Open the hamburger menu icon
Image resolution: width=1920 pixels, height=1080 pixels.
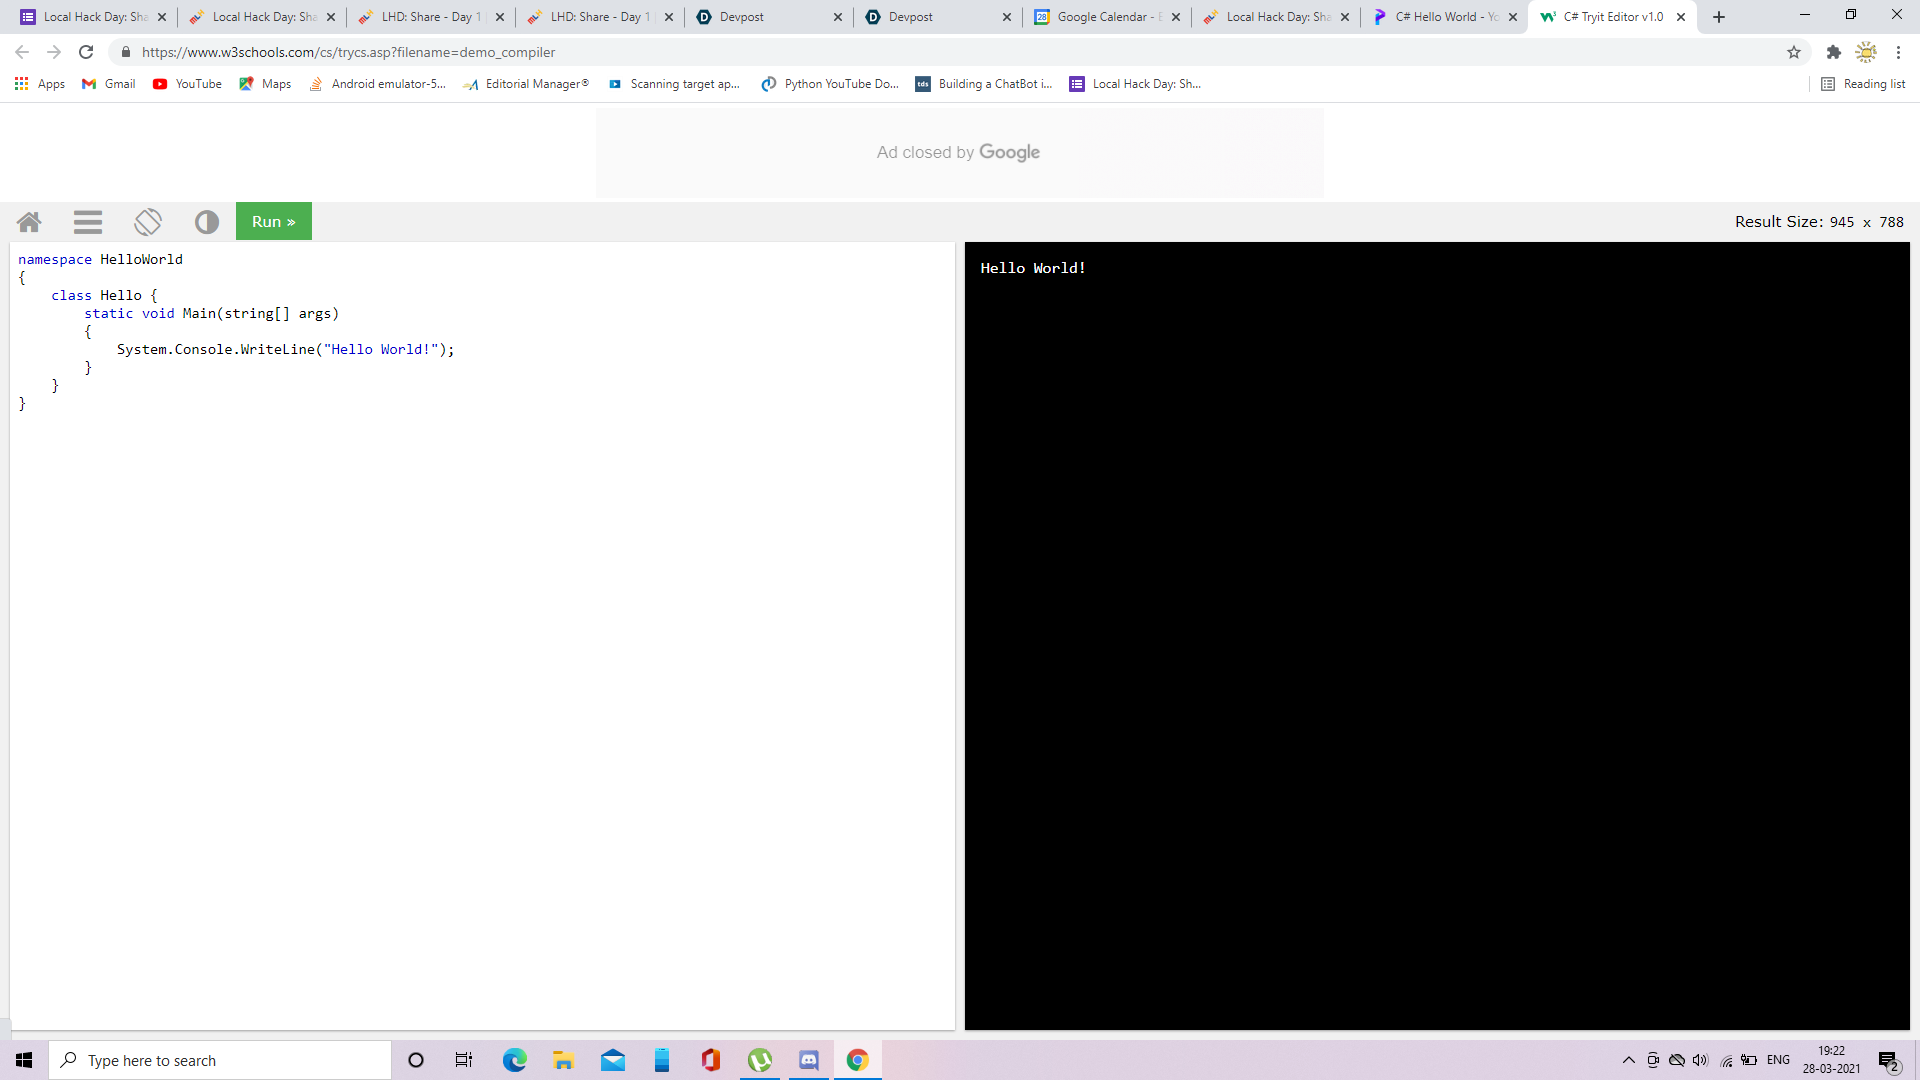coord(88,222)
